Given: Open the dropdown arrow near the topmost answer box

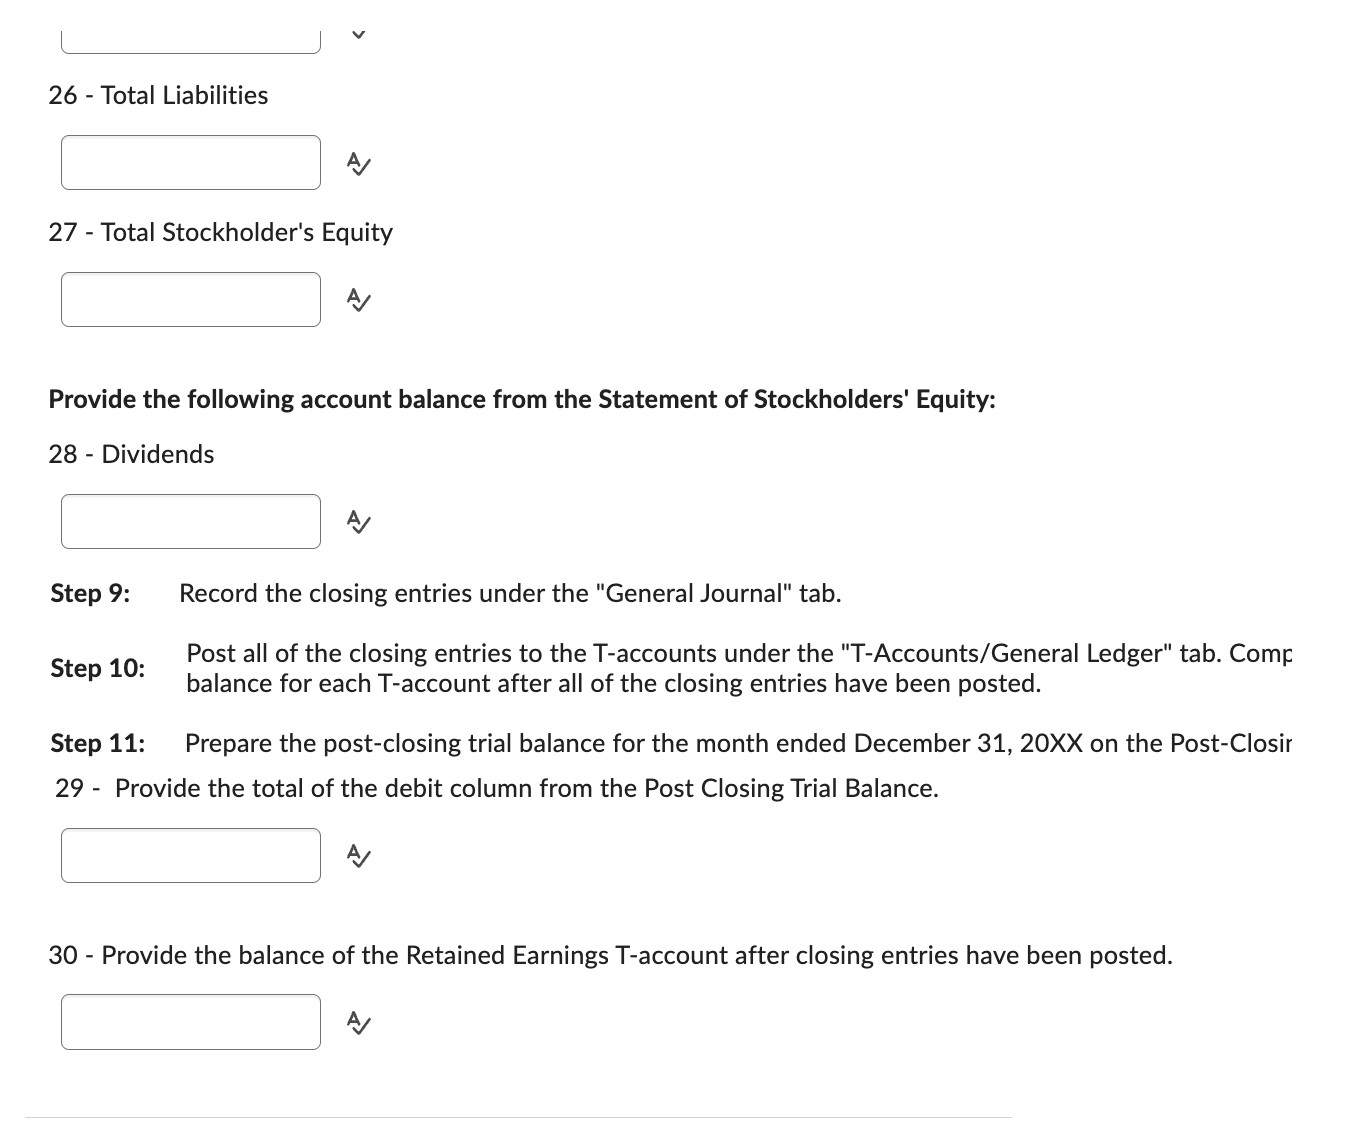Looking at the screenshot, I should (x=360, y=33).
